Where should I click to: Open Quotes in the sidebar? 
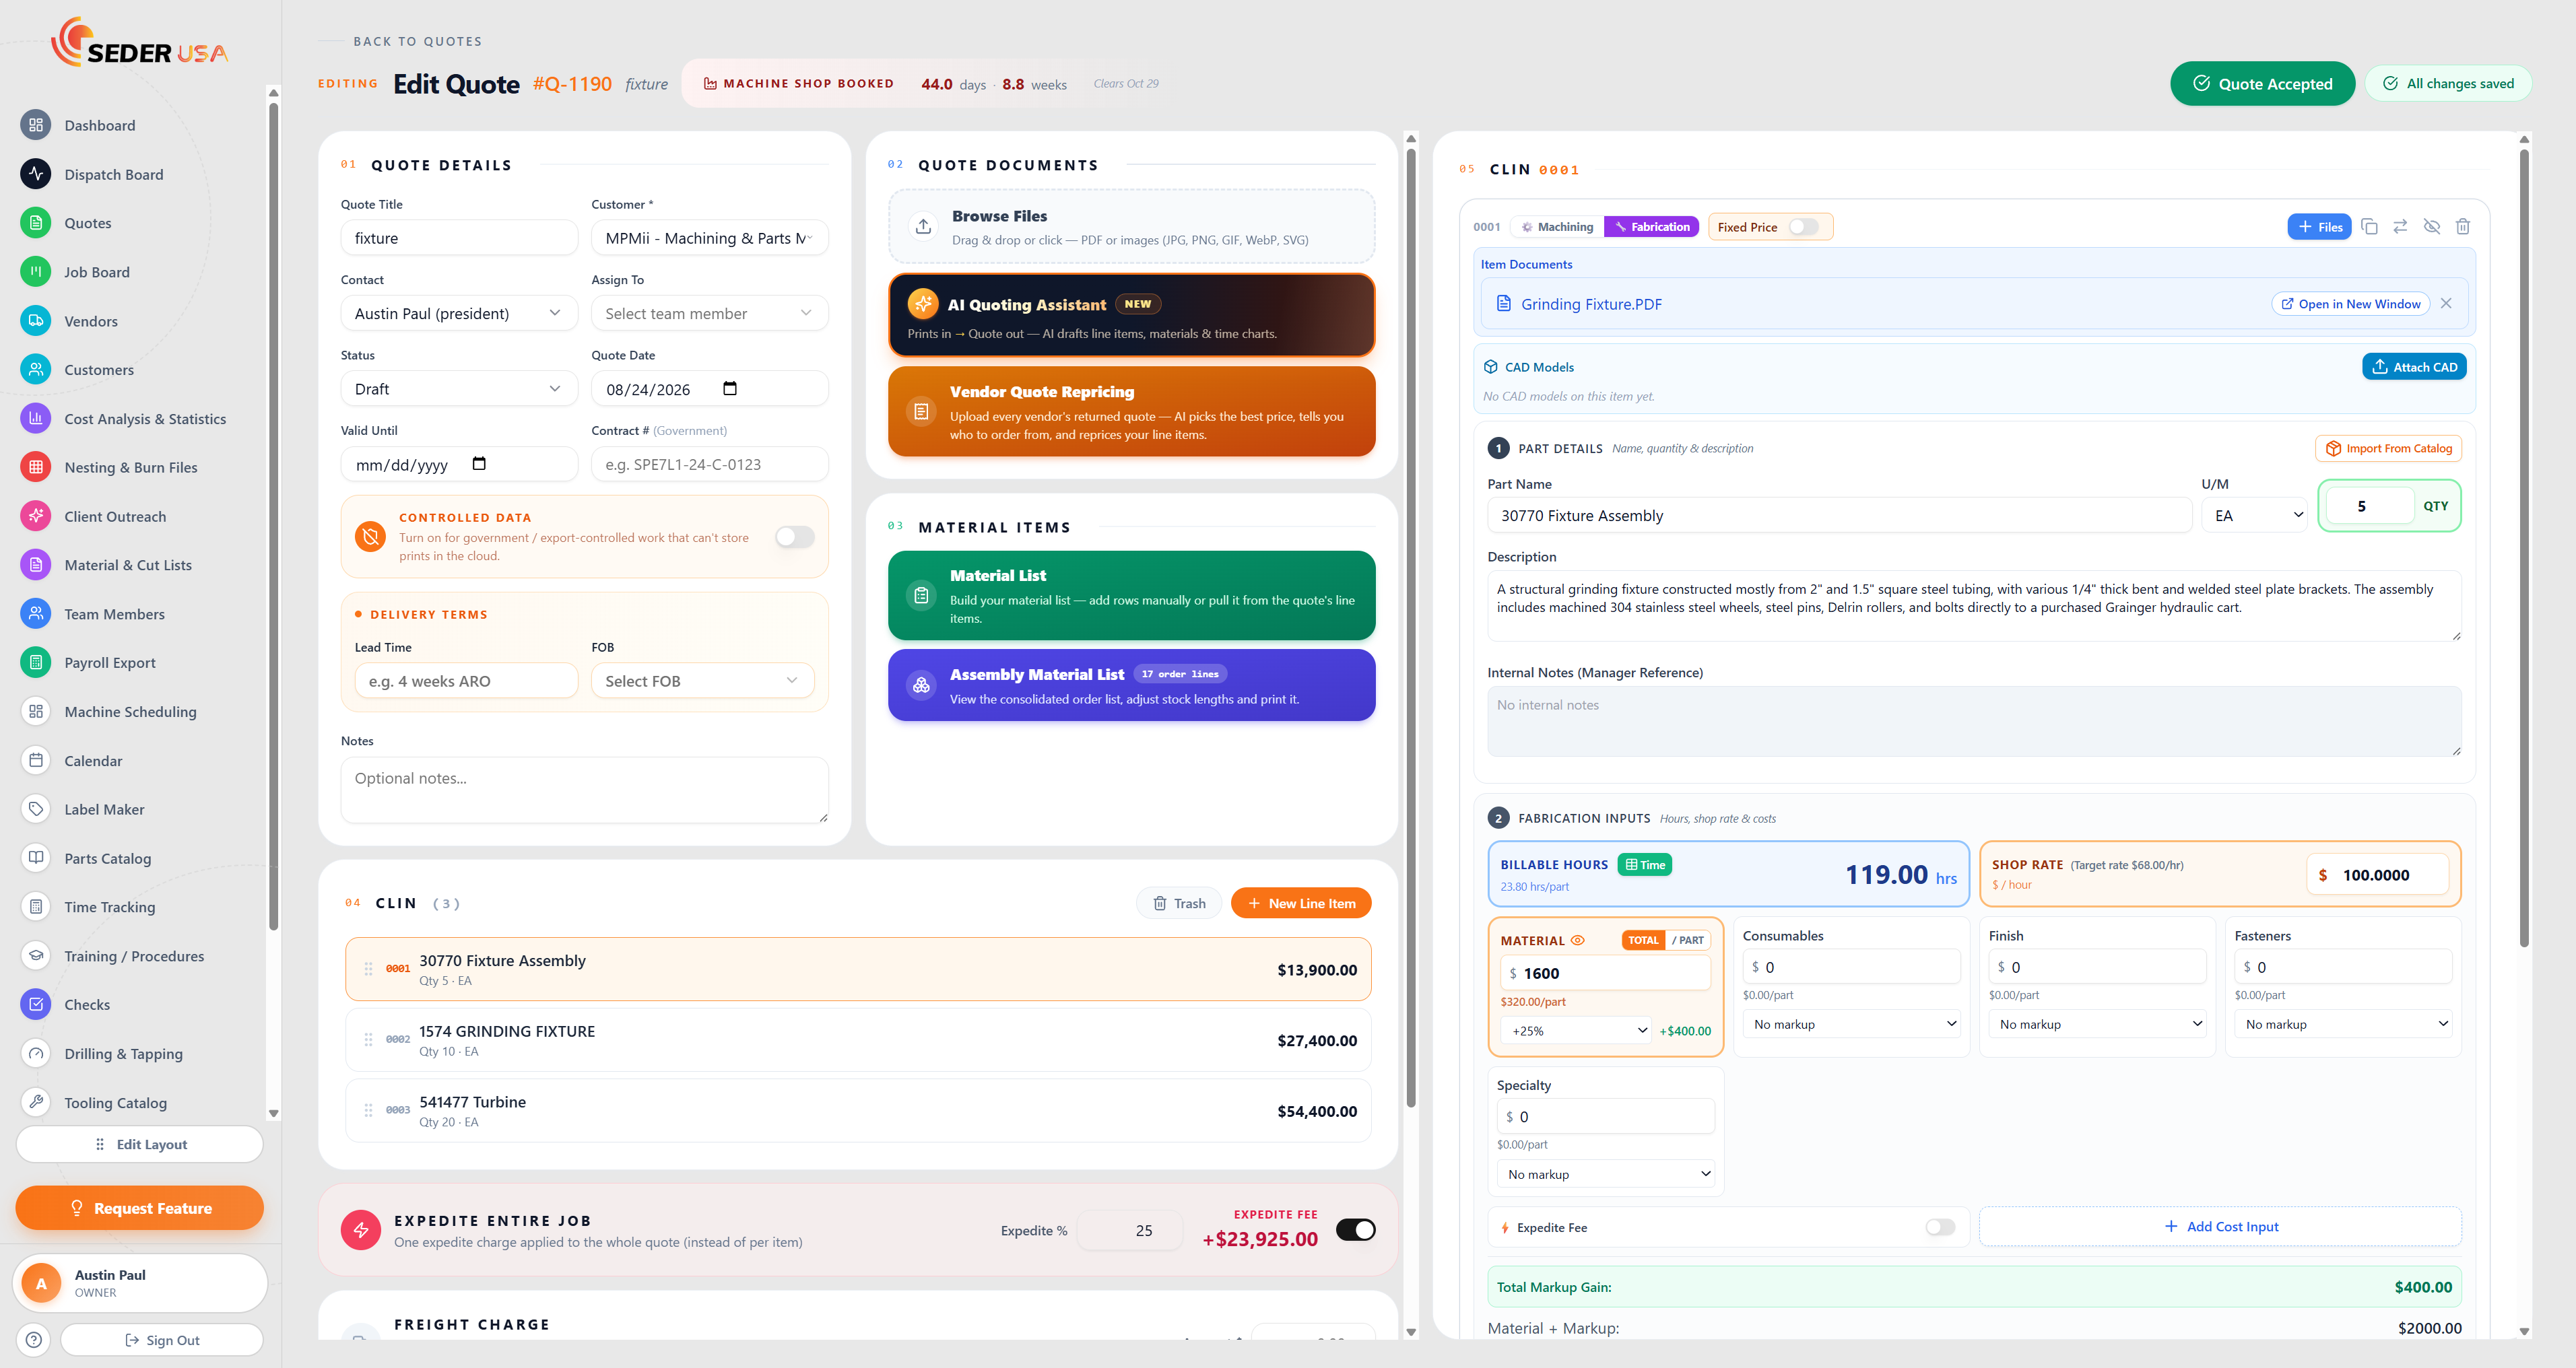point(88,223)
